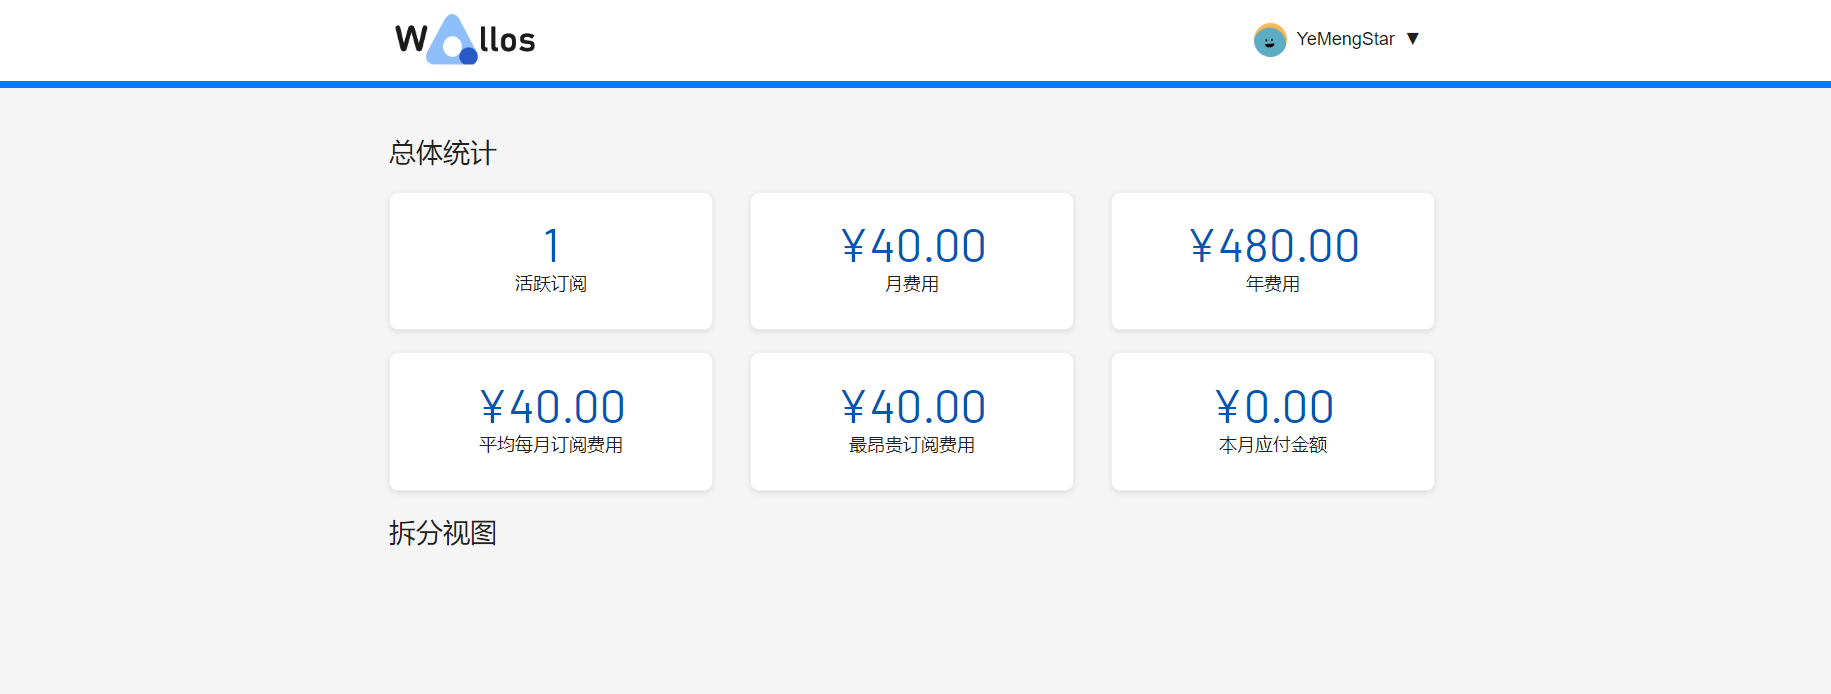The image size is (1831, 694).
Task: Click the 最昂贵订阅费用 label
Action: point(912,445)
